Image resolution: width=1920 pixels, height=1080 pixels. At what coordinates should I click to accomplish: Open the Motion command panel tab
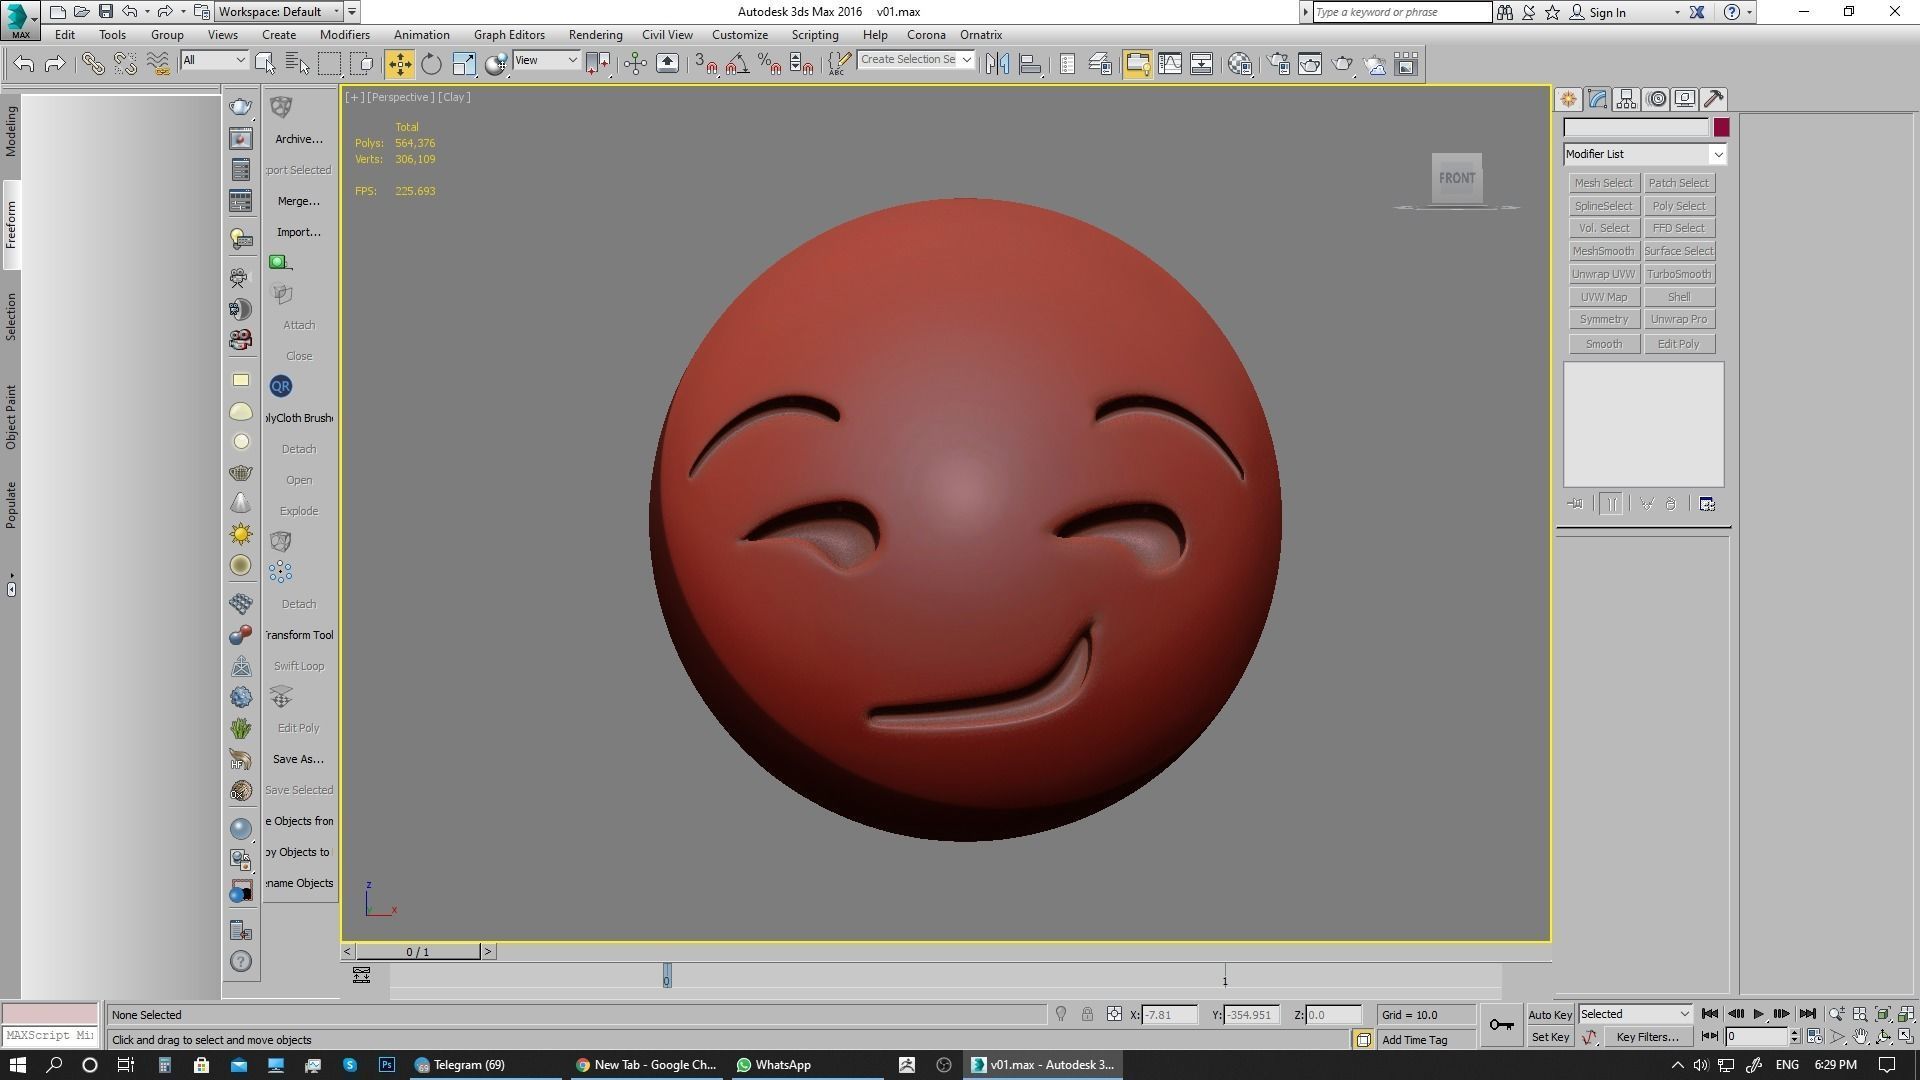click(x=1656, y=99)
